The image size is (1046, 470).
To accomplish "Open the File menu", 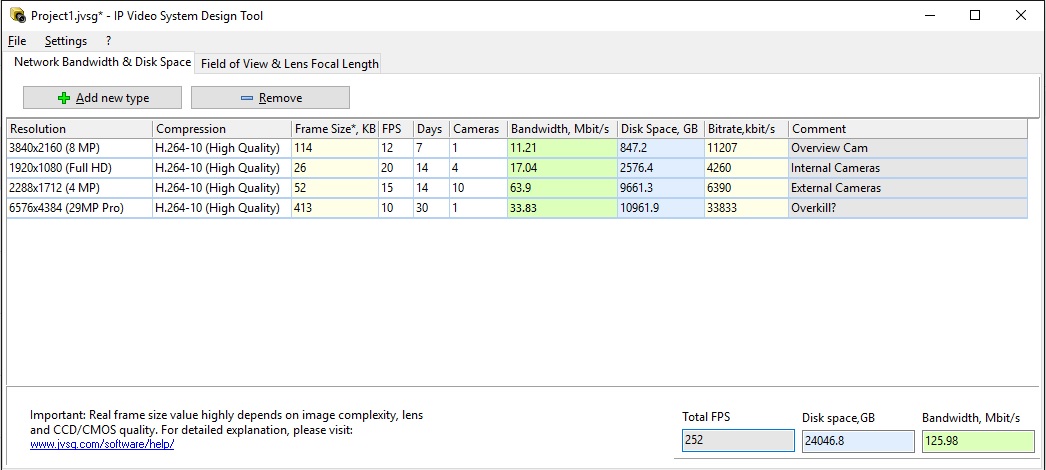I will click(17, 41).
